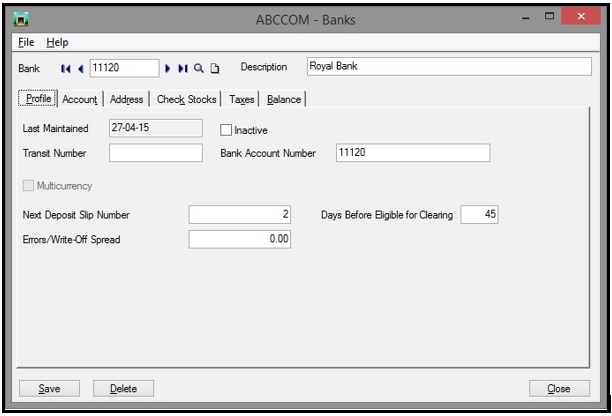Image resolution: width=612 pixels, height=416 pixels.
Task: Go to first bank record
Action: pyautogui.click(x=66, y=69)
